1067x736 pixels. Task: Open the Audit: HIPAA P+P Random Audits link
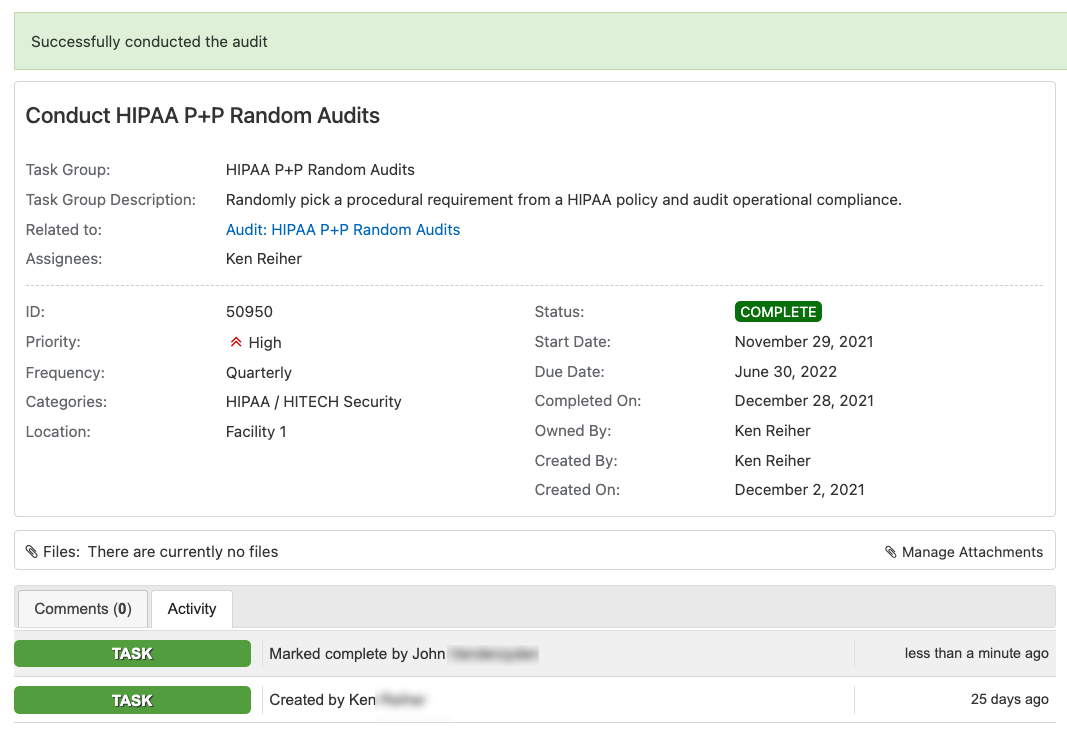[x=343, y=230]
